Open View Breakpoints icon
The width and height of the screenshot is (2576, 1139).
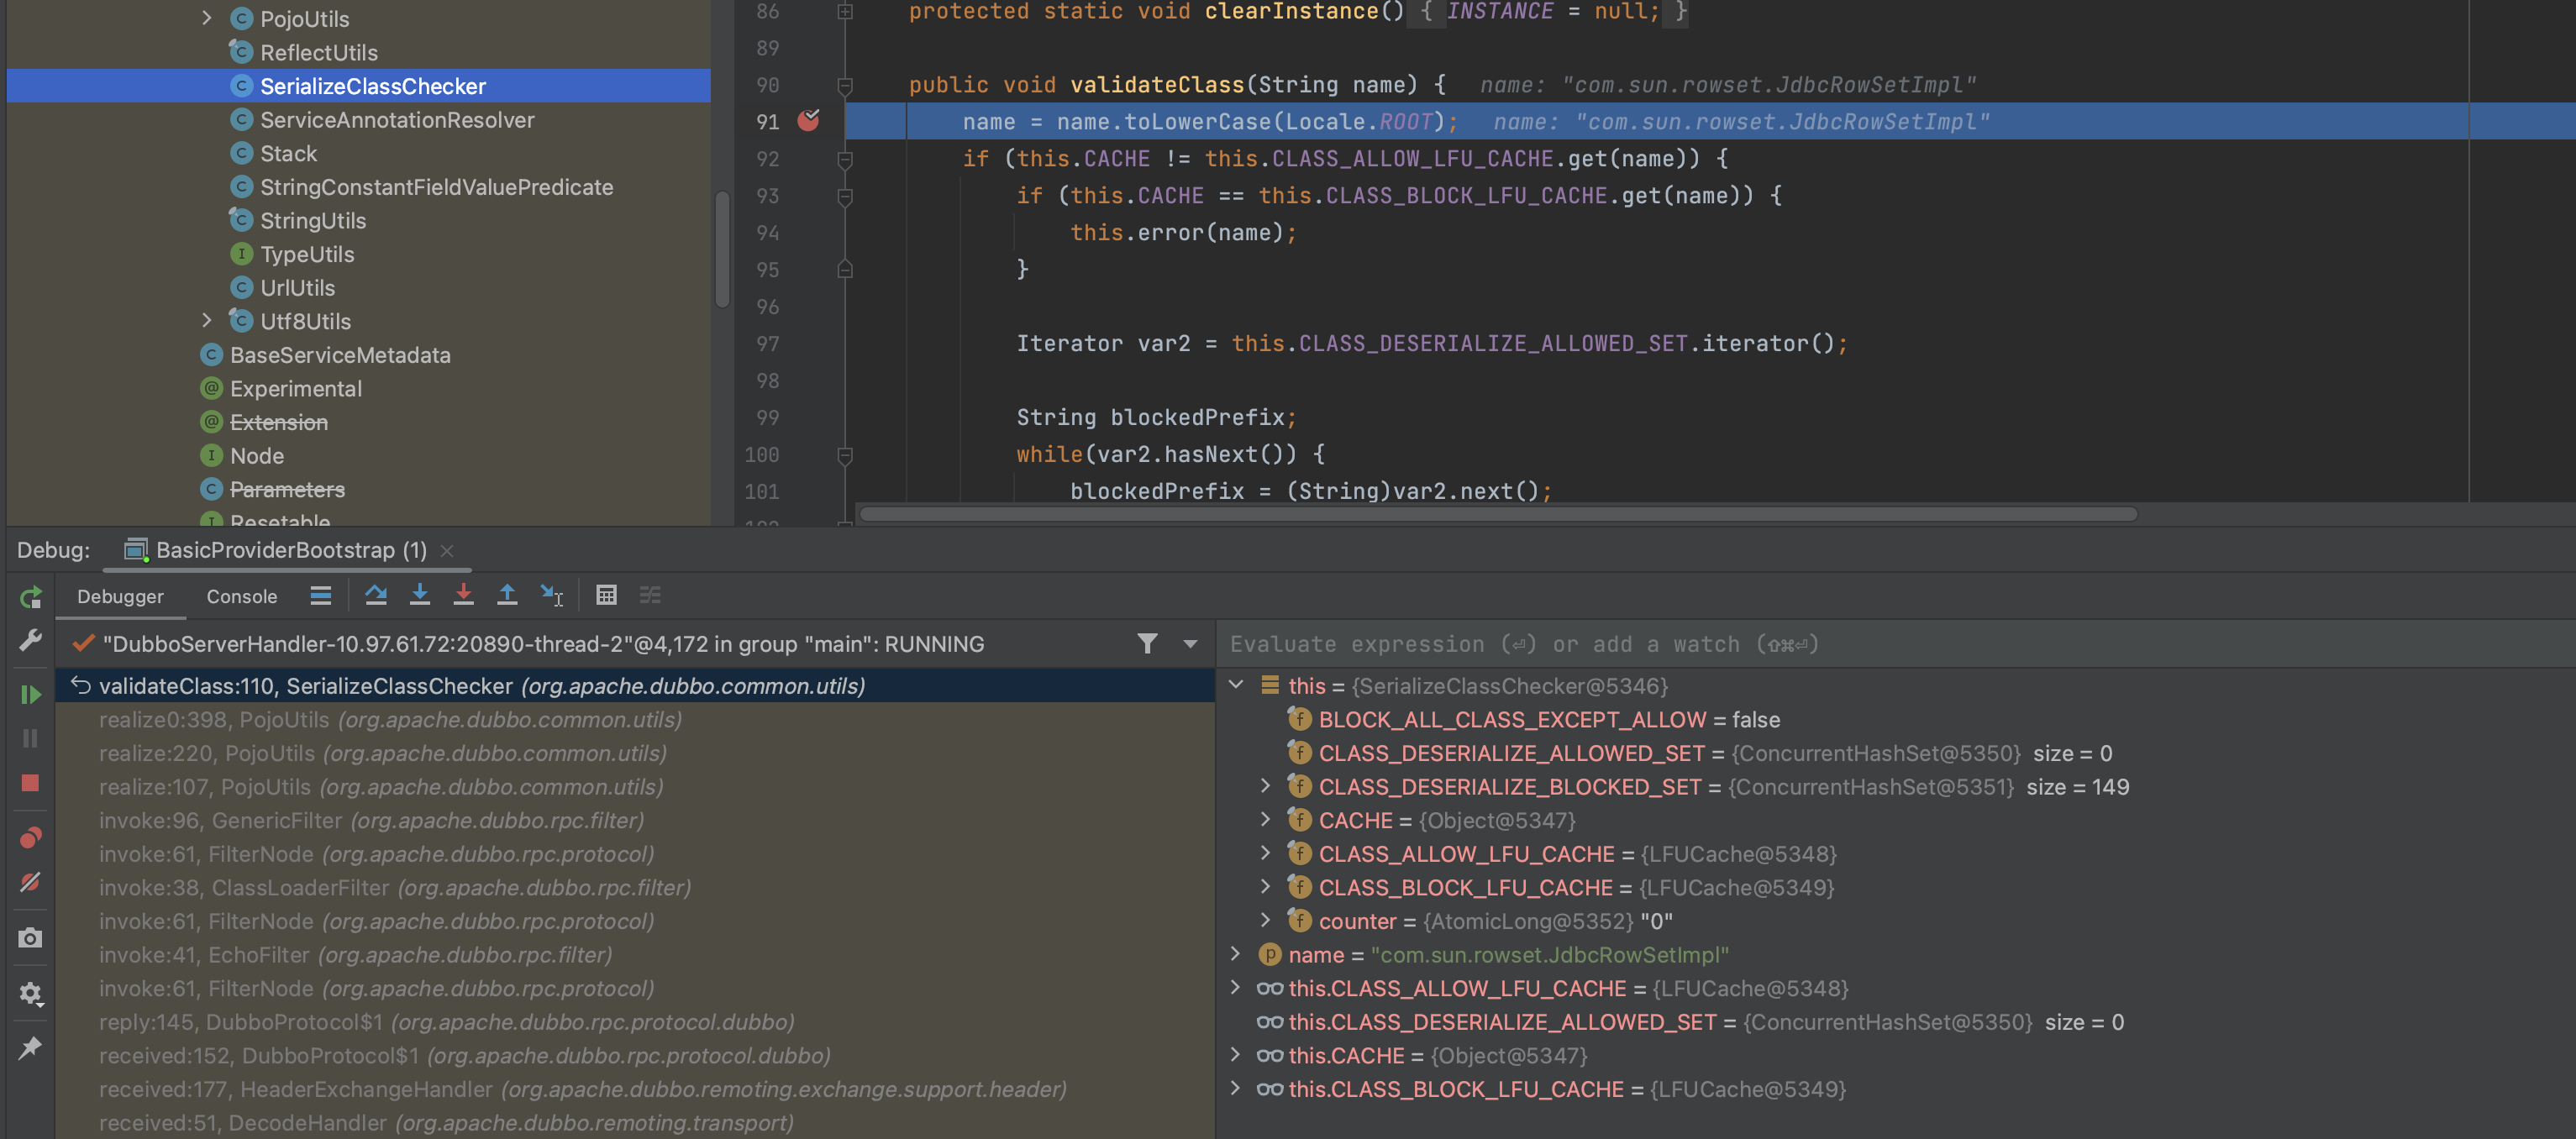tap(30, 837)
